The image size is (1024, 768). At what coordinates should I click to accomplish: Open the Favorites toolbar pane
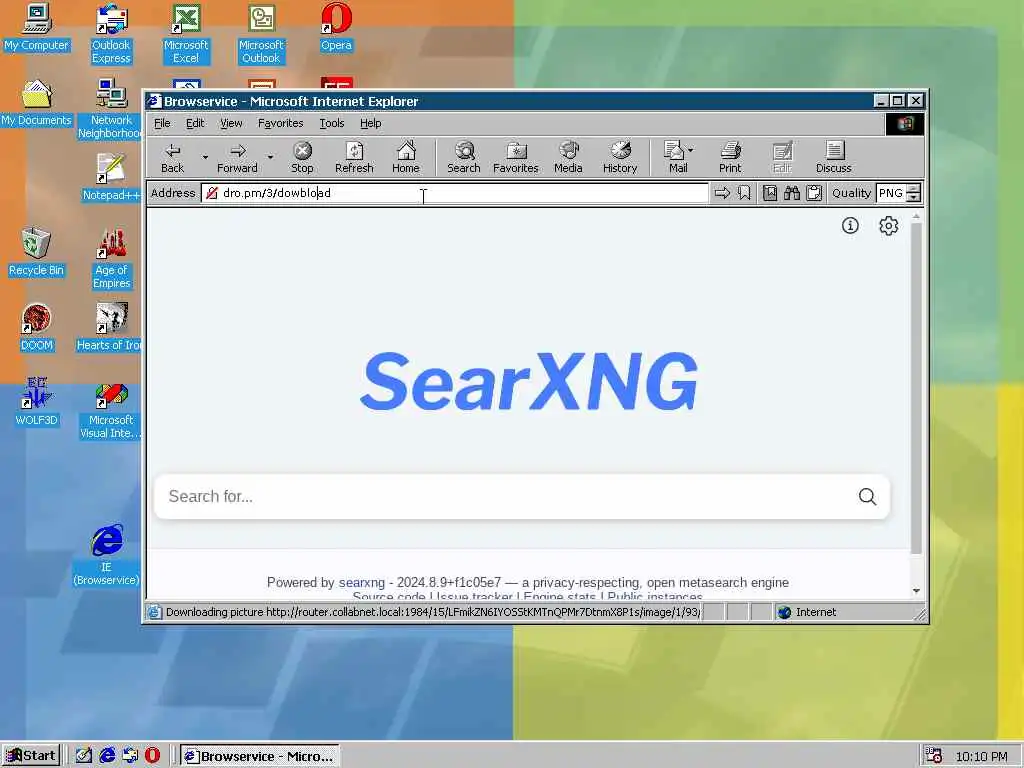point(515,157)
